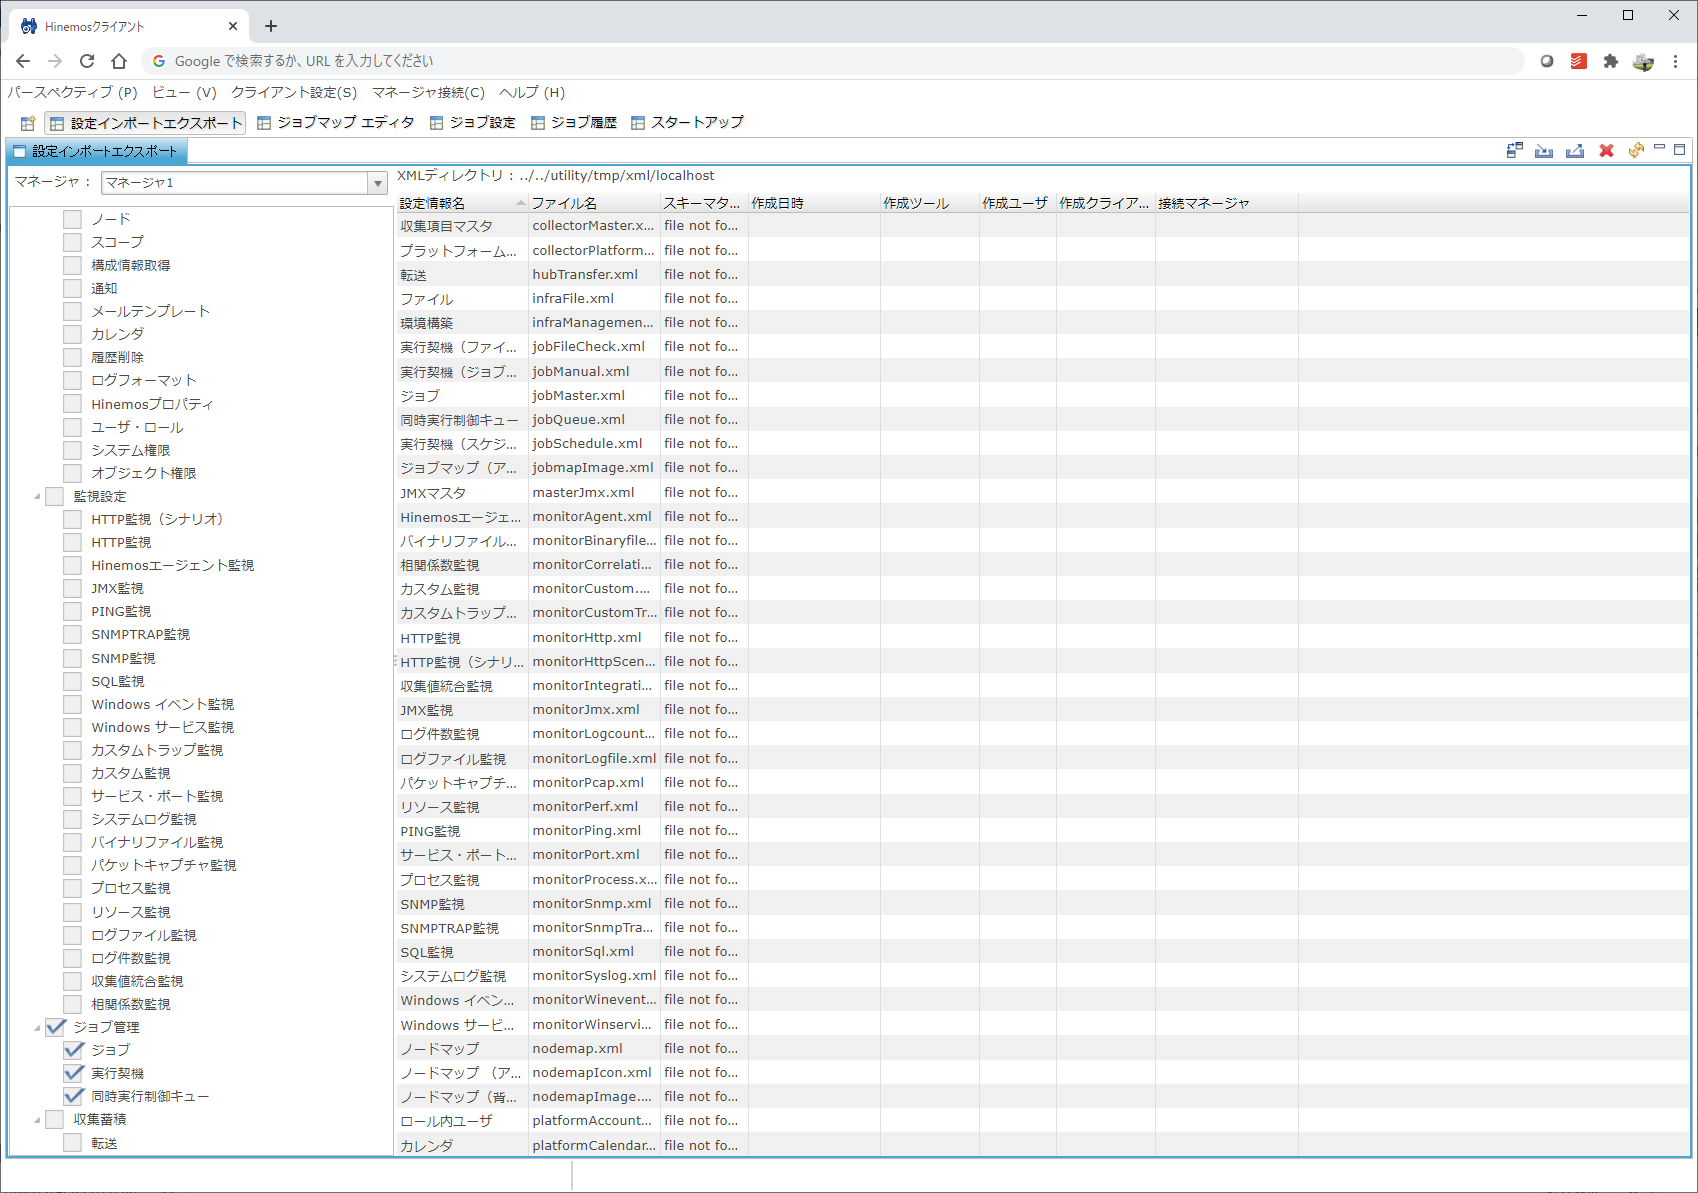Image resolution: width=1698 pixels, height=1193 pixels.
Task: Check the 収集蓄積 checkbox
Action: 55,1119
